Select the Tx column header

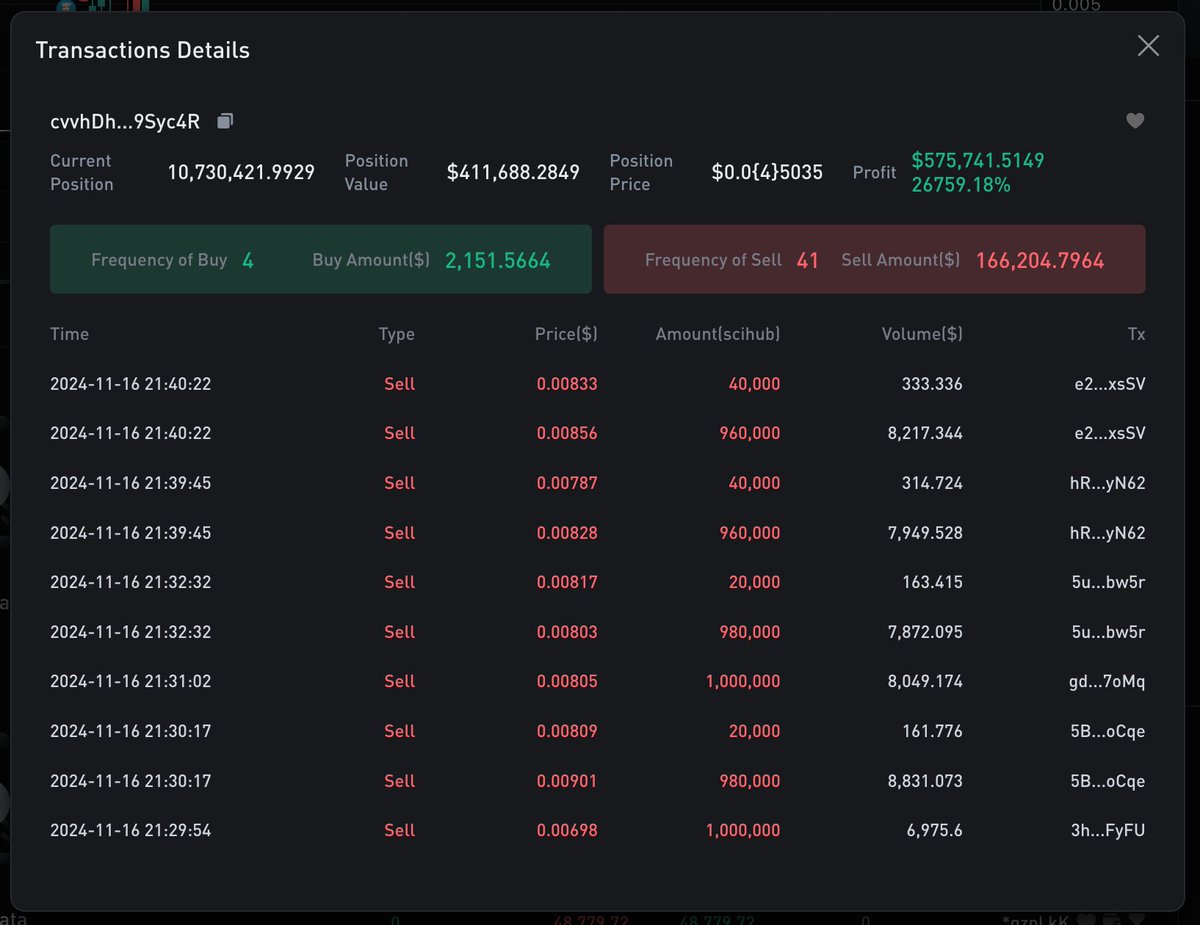(x=1137, y=334)
